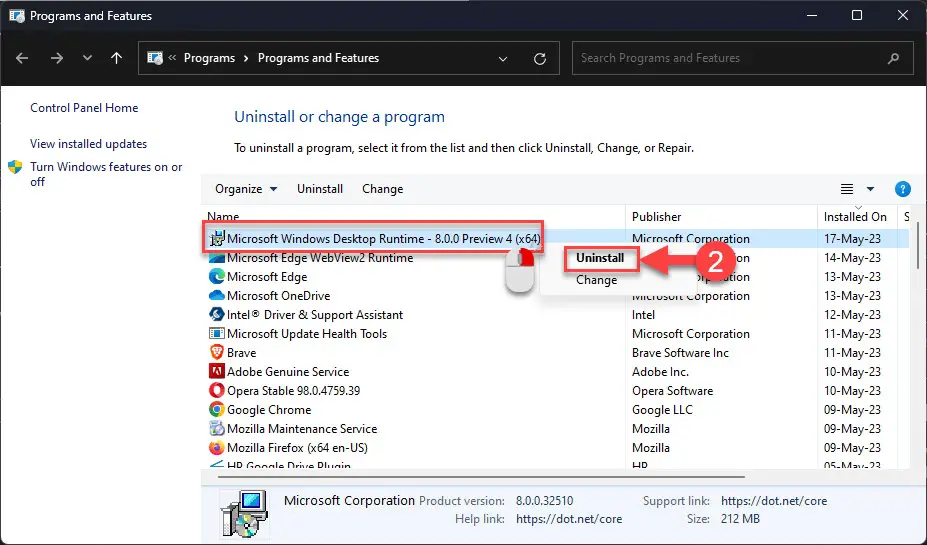Viewport: 927px width, 545px height.
Task: Click 'Opera Software' publisher cell
Action: (x=672, y=390)
